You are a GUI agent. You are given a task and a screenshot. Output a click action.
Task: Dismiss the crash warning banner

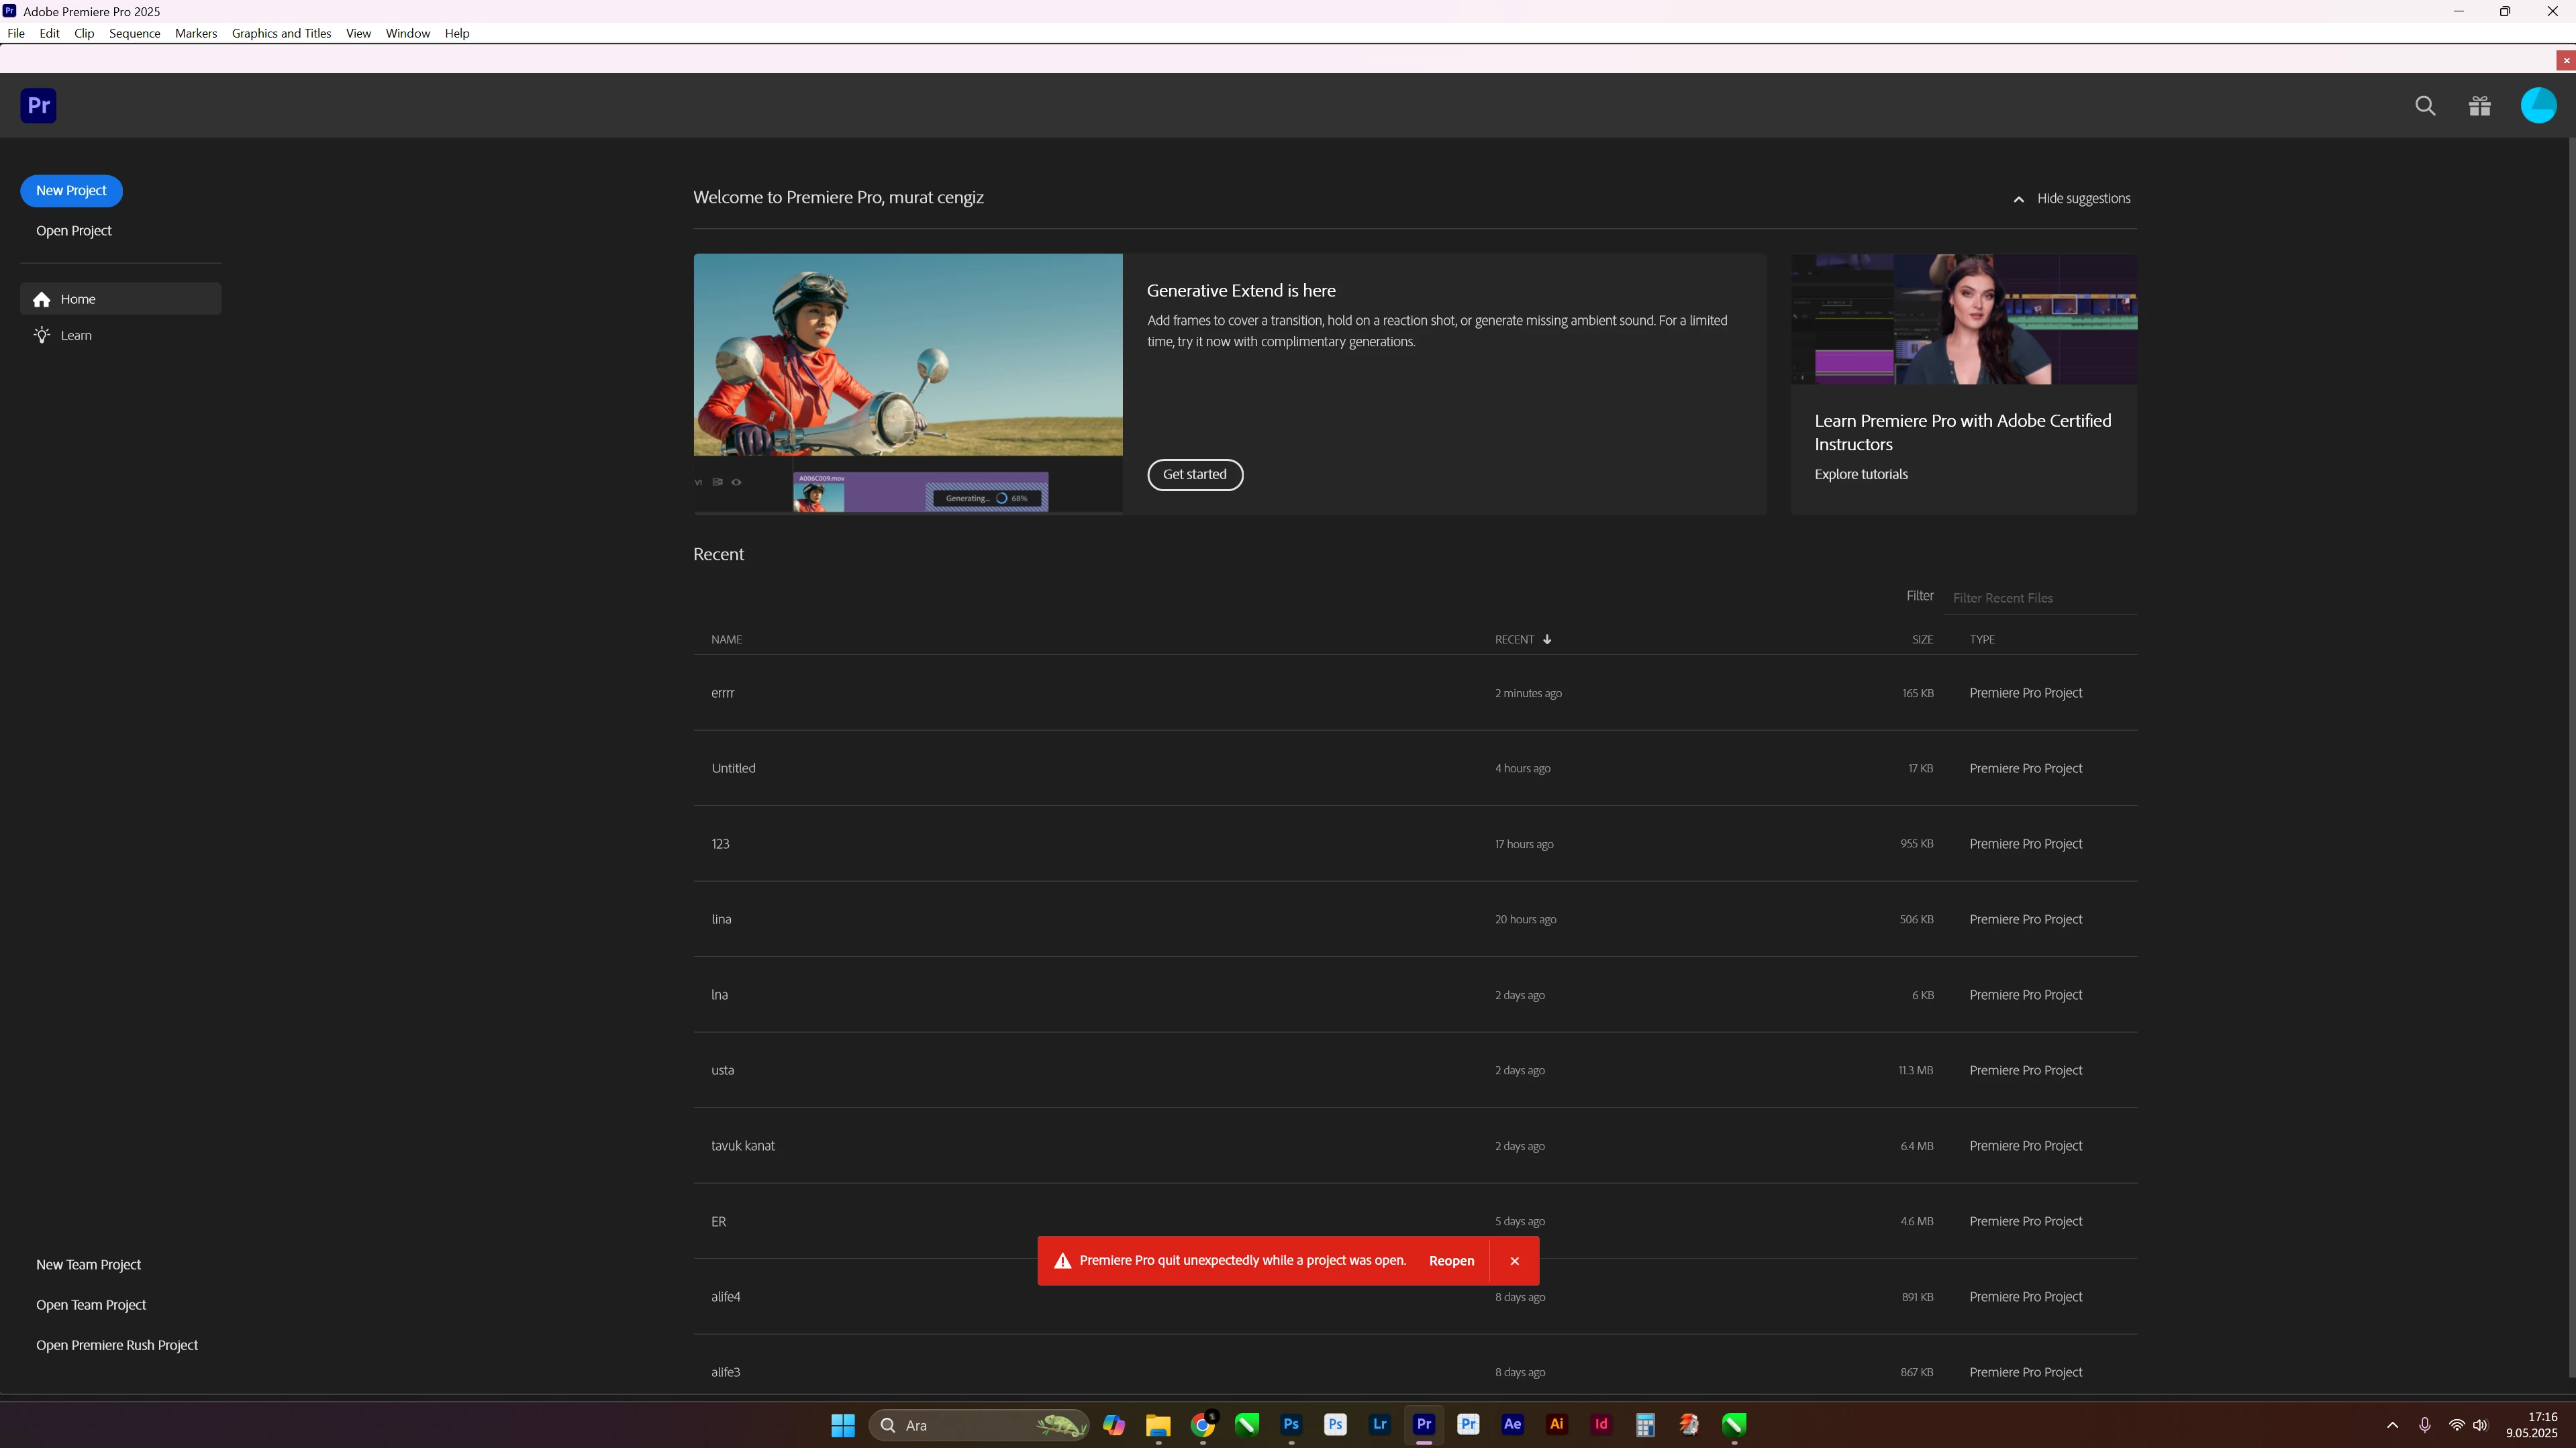point(1514,1261)
